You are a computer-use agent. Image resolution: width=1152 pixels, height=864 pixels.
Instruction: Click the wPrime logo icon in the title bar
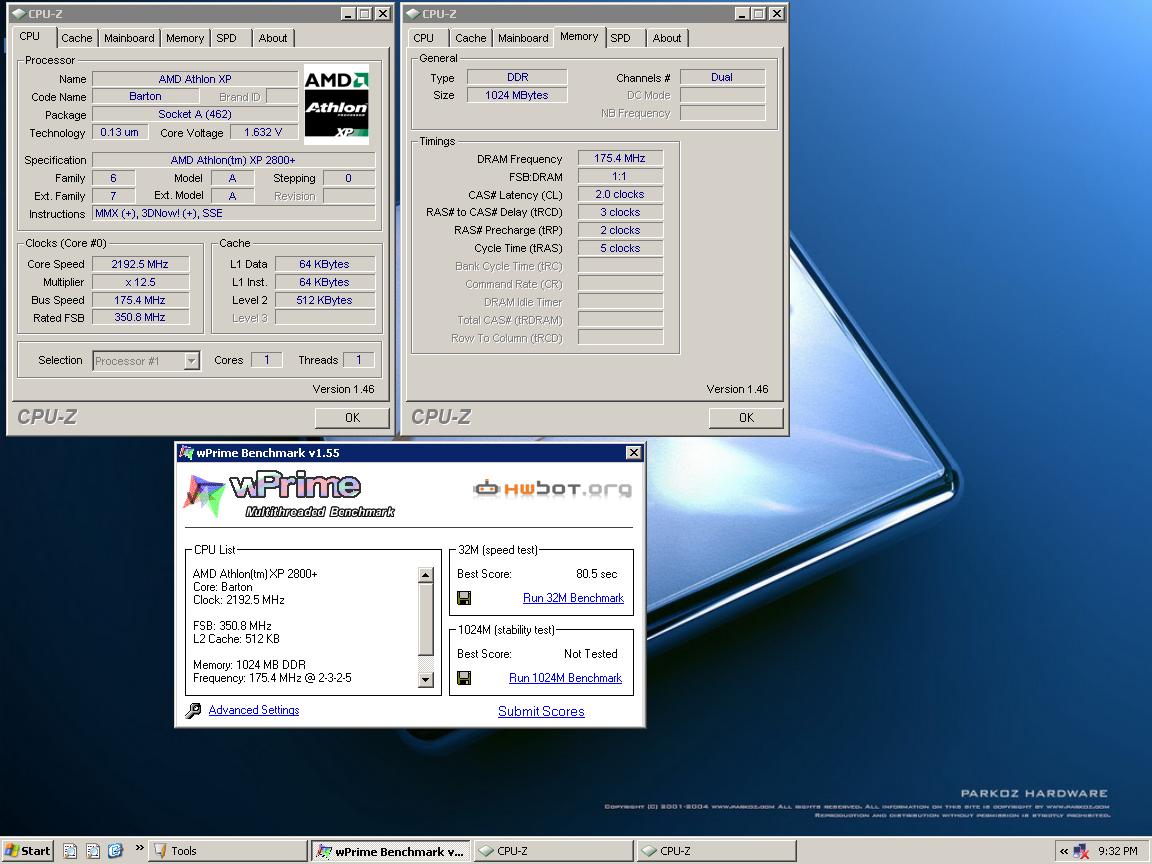coord(186,453)
